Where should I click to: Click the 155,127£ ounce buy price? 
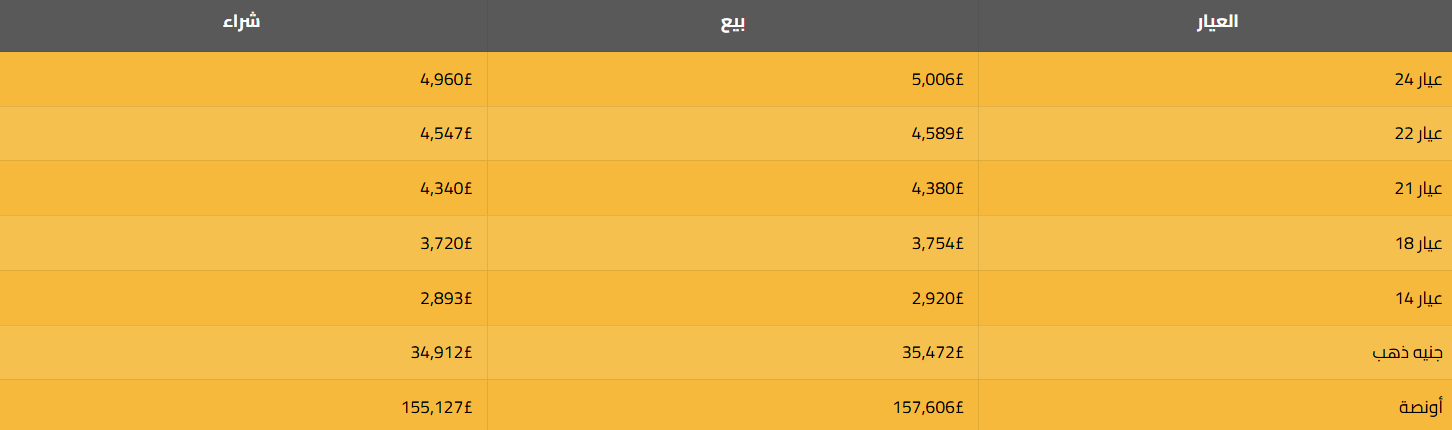[438, 407]
